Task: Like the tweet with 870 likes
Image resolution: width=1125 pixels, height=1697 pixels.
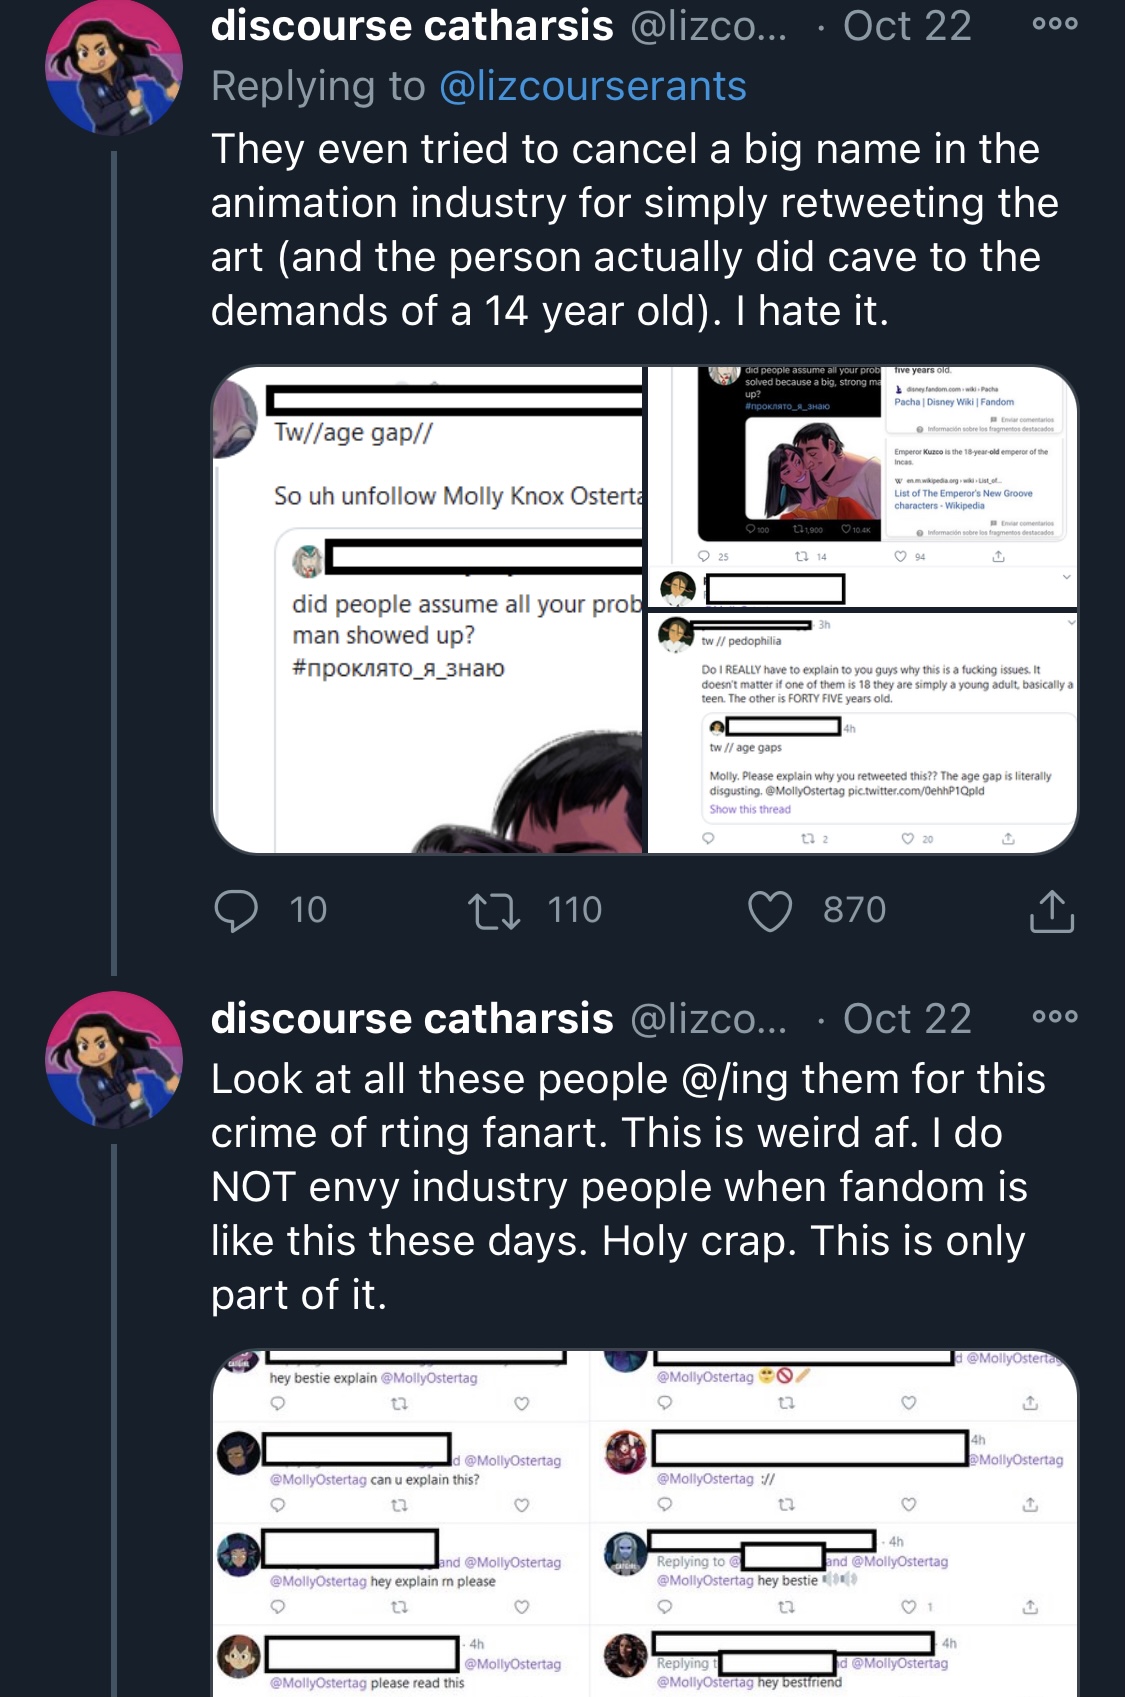Action: tap(770, 910)
